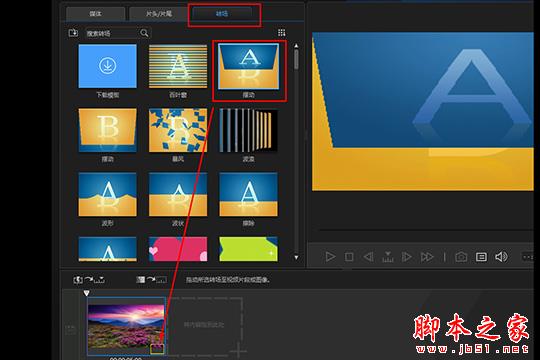Play the preview
The height and width of the screenshot is (360, 540).
pos(330,257)
